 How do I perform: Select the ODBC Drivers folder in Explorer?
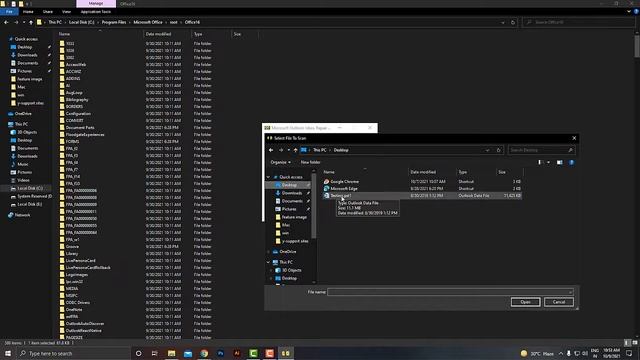pyautogui.click(x=78, y=303)
